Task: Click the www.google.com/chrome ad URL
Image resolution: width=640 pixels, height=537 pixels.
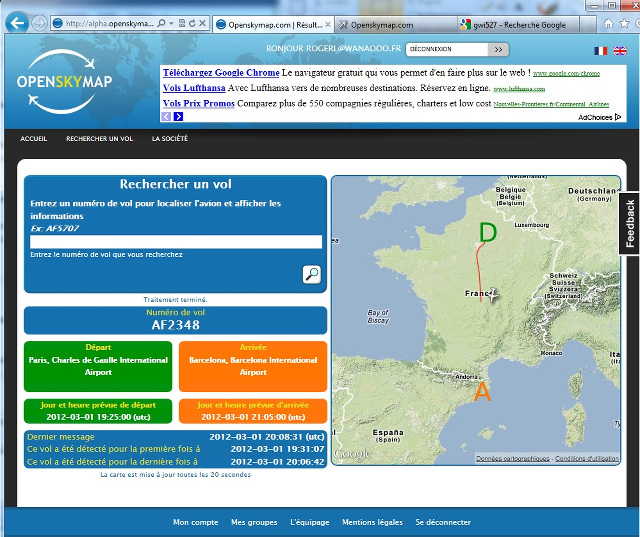Action: [x=567, y=74]
